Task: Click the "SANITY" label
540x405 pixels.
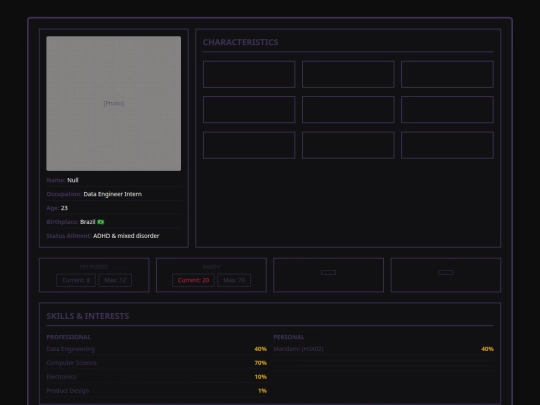Action: pyautogui.click(x=211, y=267)
